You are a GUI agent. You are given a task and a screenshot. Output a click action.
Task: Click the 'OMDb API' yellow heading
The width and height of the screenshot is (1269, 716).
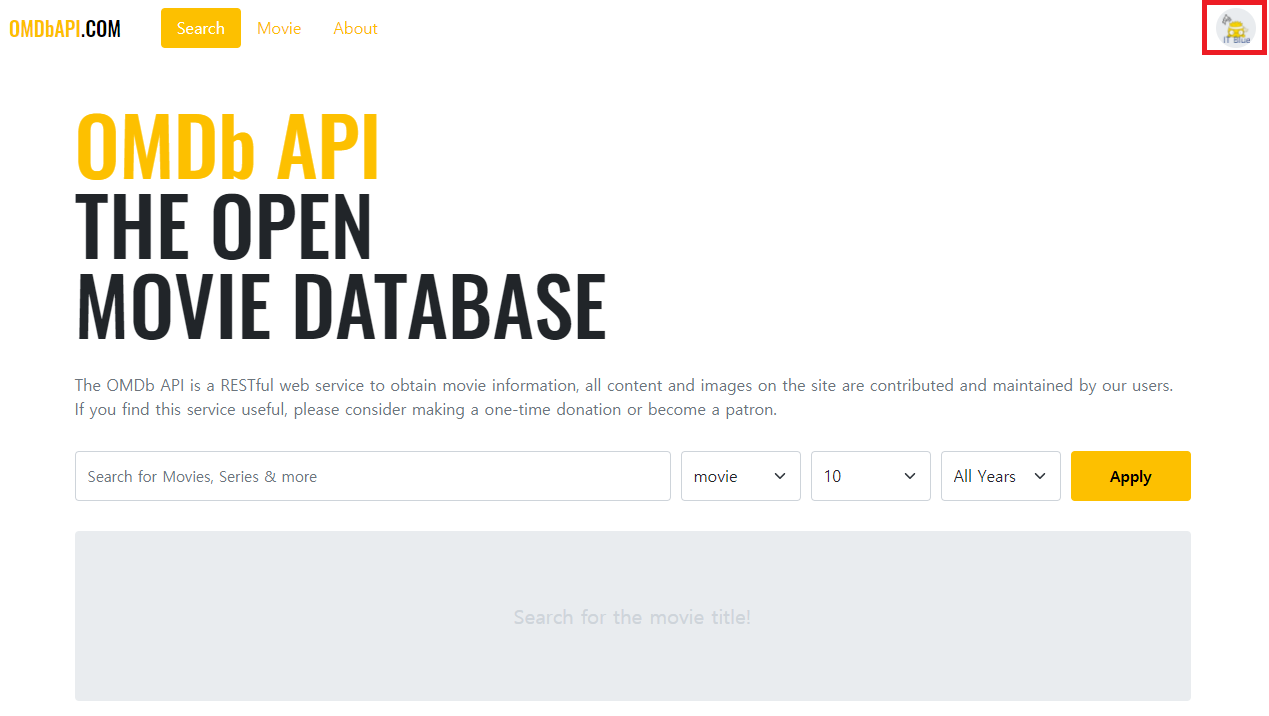(x=228, y=147)
